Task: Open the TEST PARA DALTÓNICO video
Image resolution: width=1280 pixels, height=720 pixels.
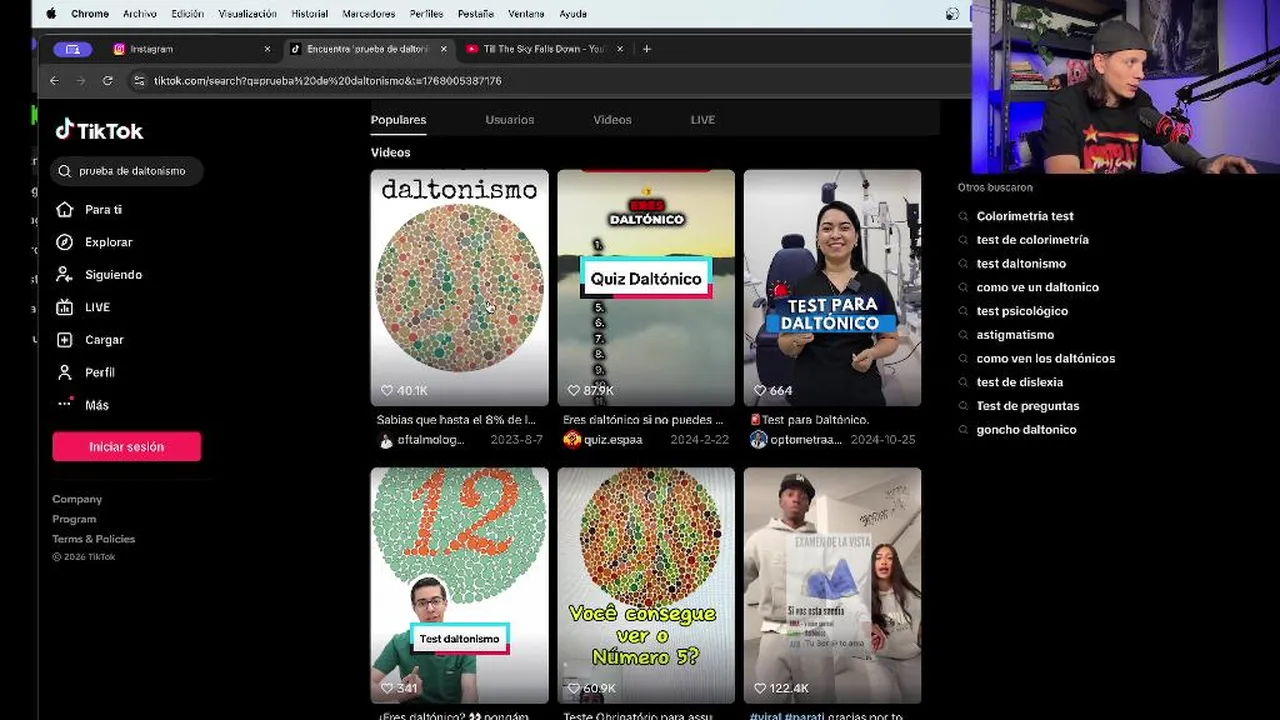Action: click(x=832, y=288)
